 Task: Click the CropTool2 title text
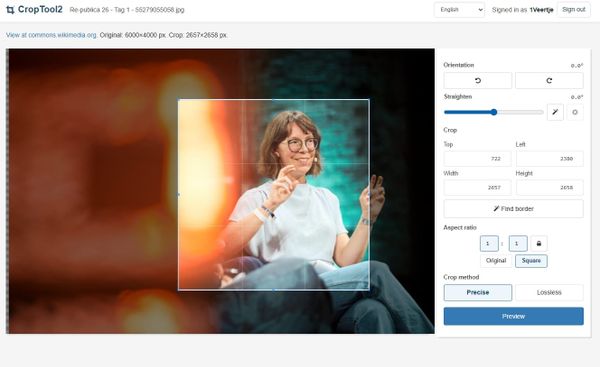coord(40,10)
